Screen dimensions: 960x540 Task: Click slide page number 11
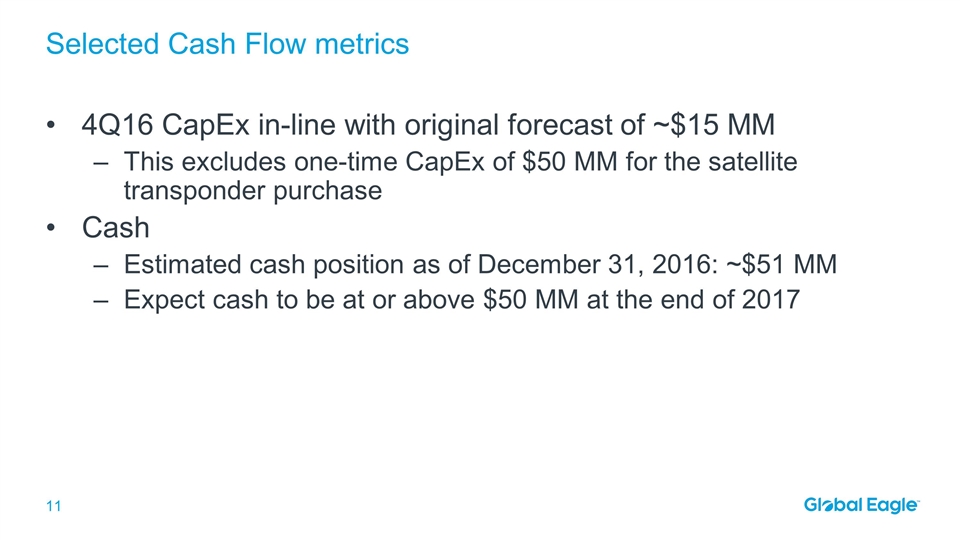click(53, 507)
